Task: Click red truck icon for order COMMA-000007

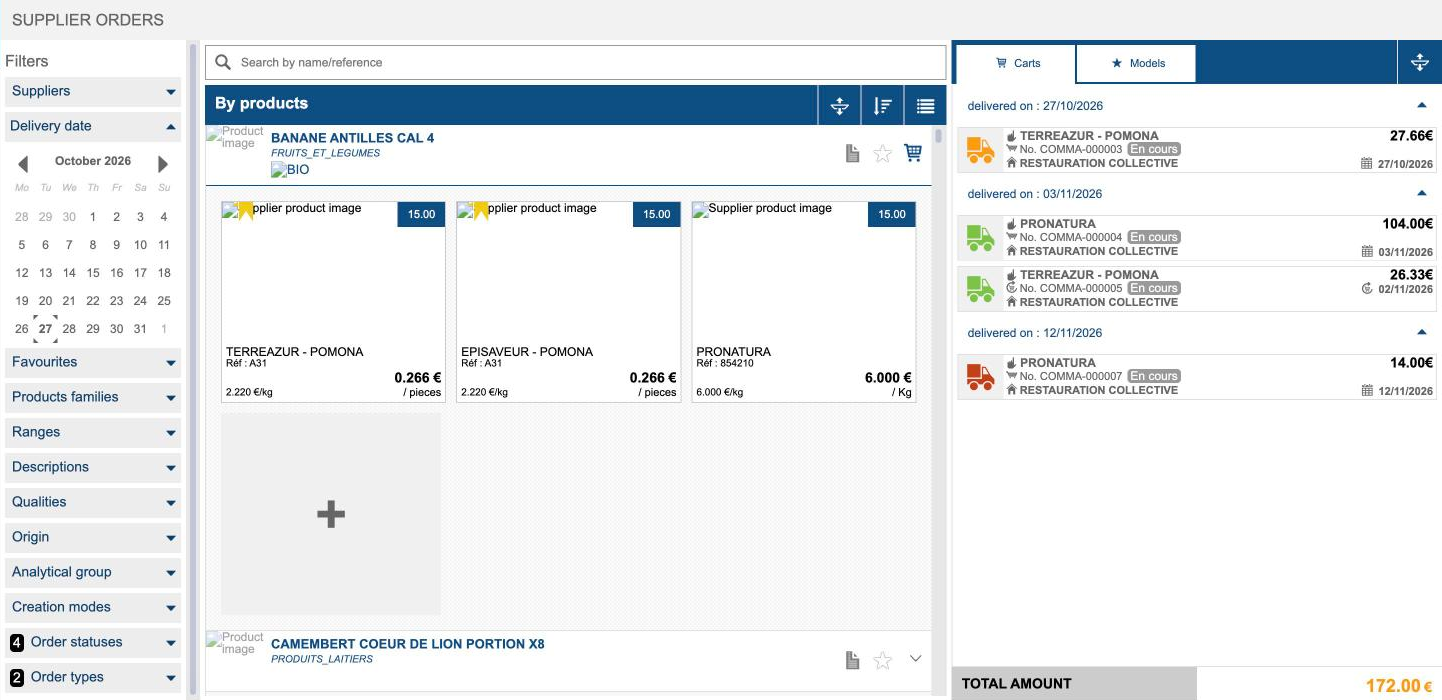Action: 980,377
